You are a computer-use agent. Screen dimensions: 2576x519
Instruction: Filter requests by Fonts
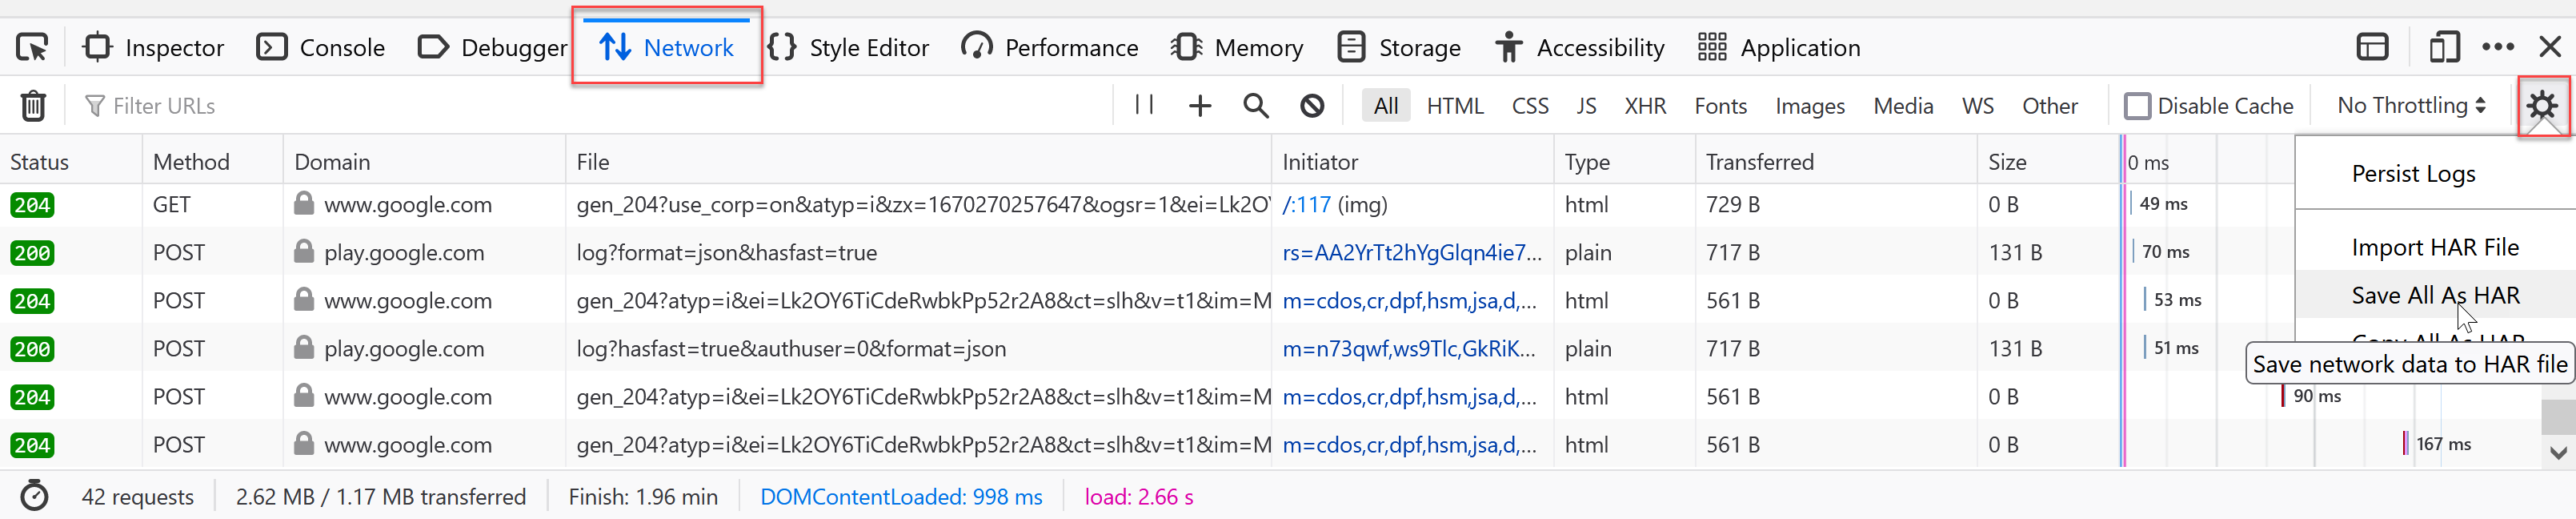pos(1720,106)
